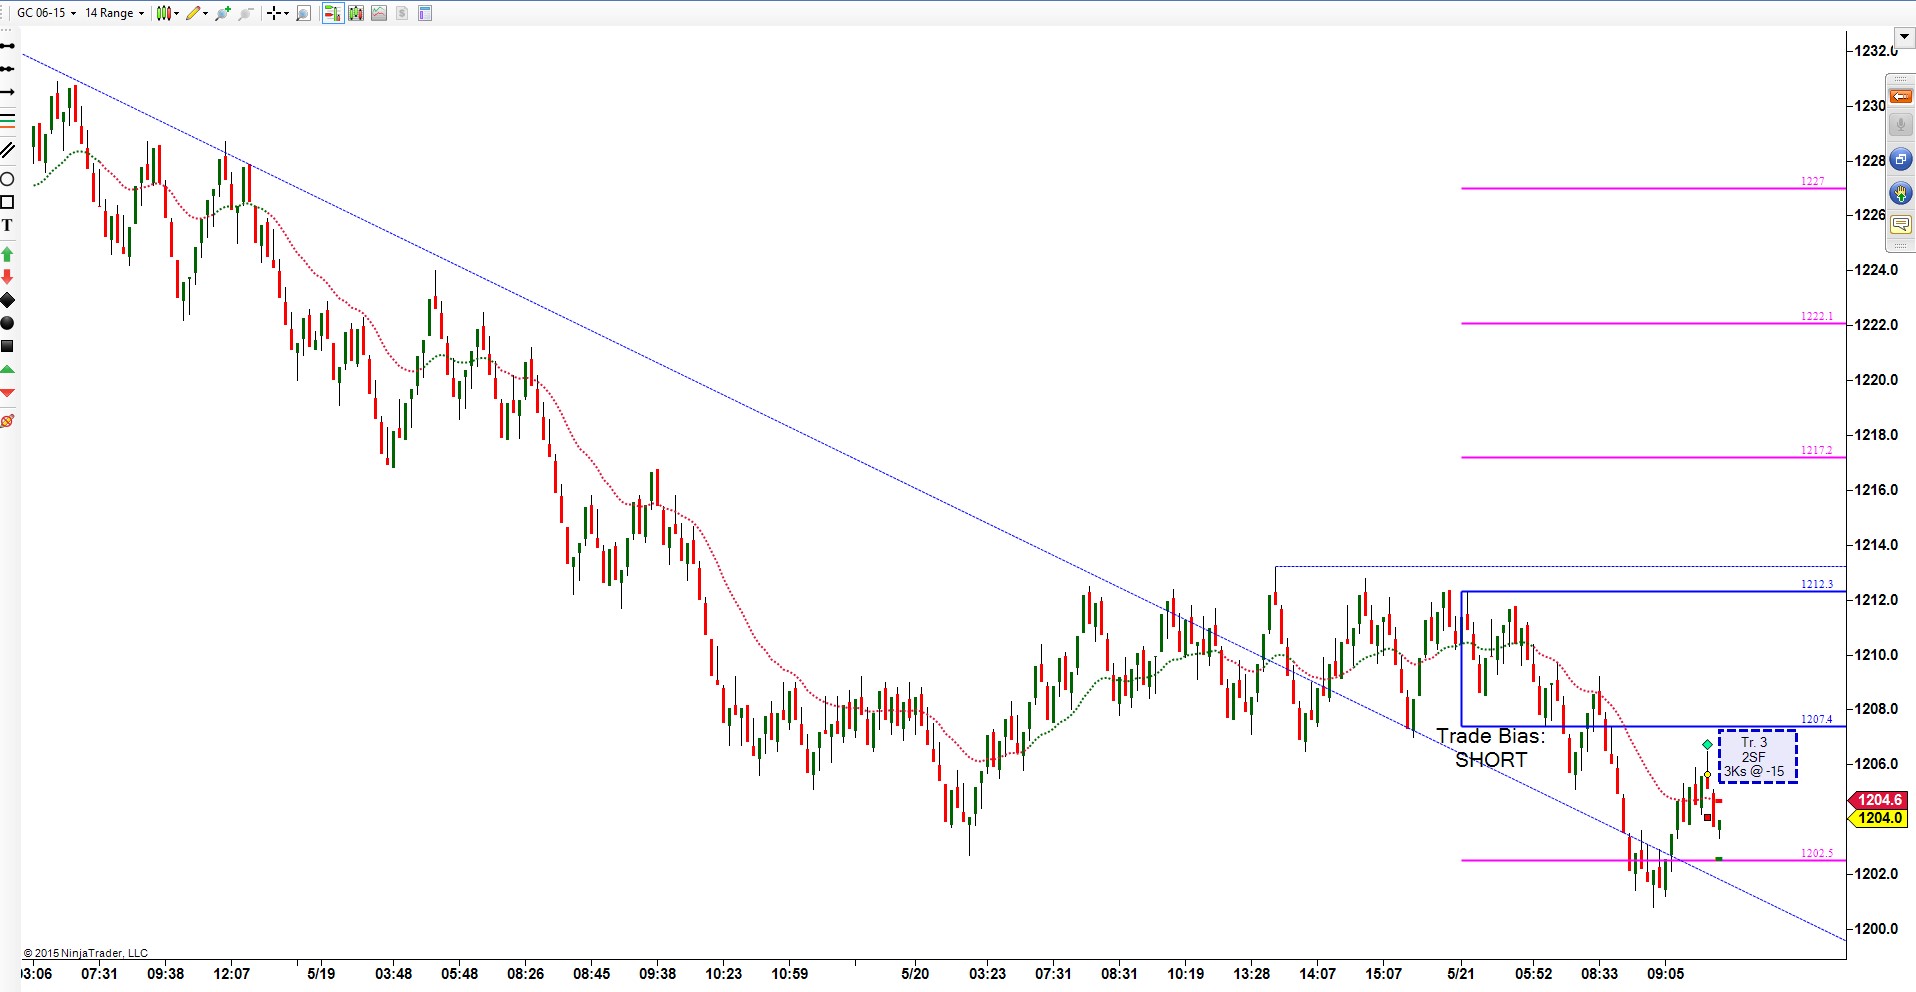Viewport: 1916px width, 992px height.
Task: Open the Data Series candlestick icon
Action: click(356, 13)
